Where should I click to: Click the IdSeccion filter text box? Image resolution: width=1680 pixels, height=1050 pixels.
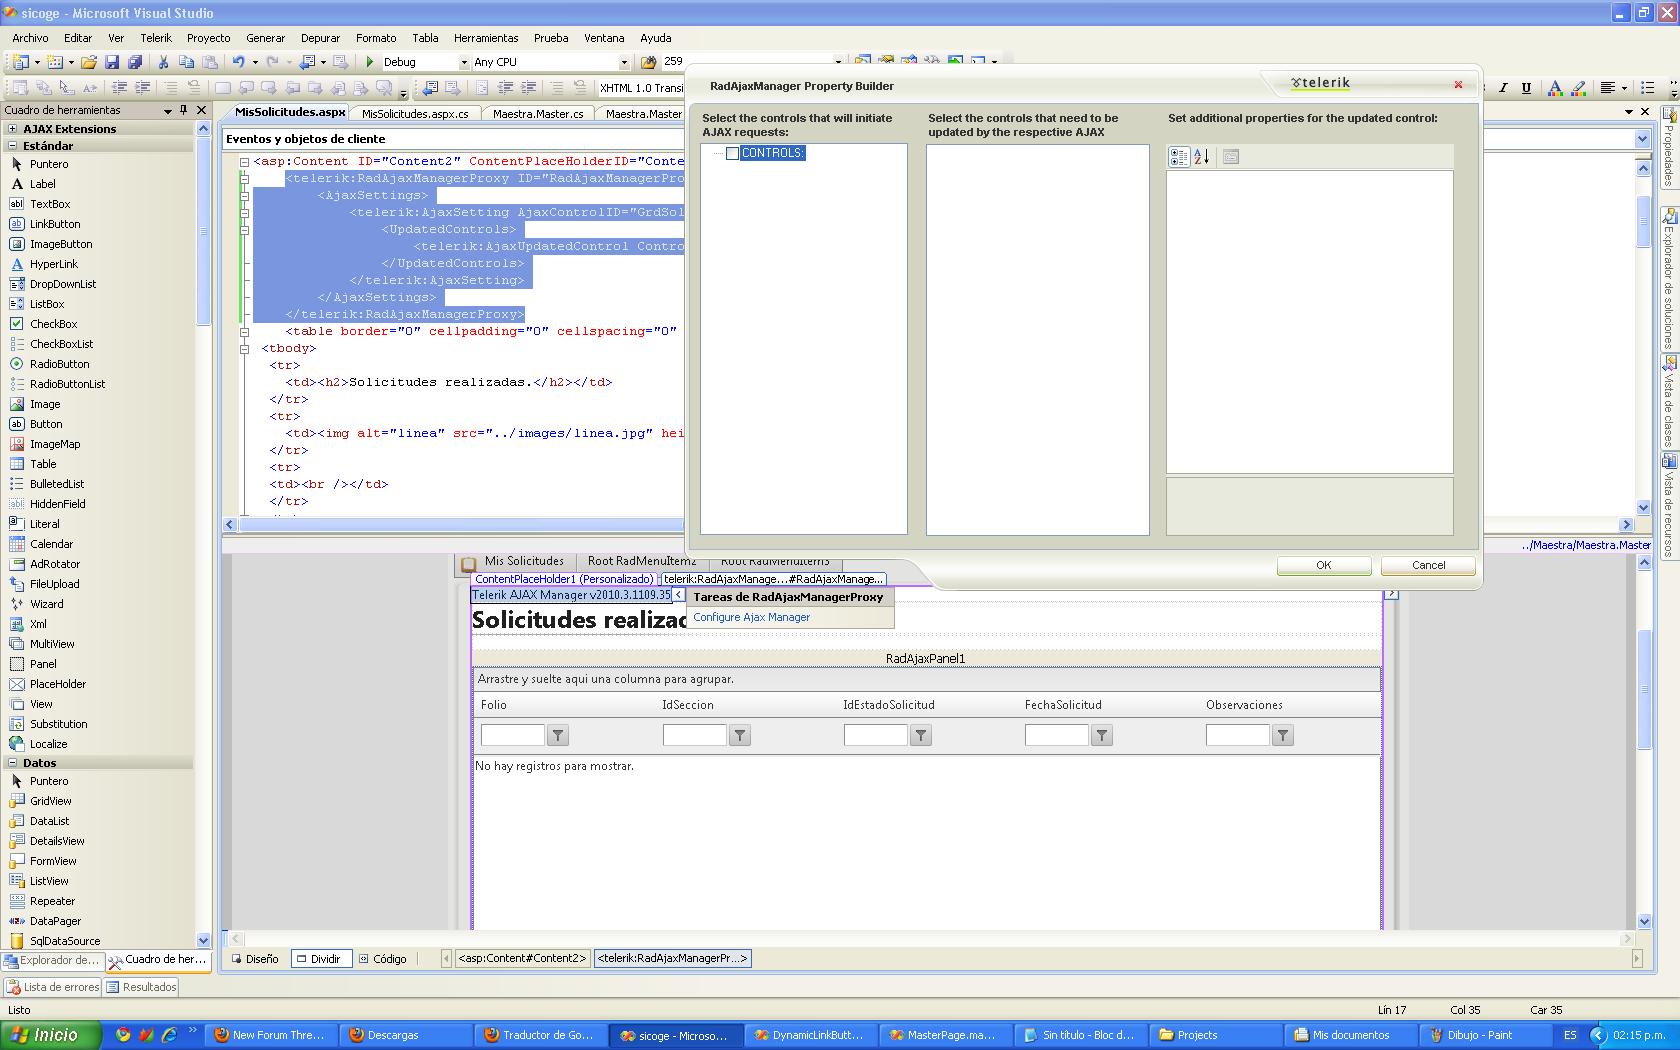tap(694, 736)
